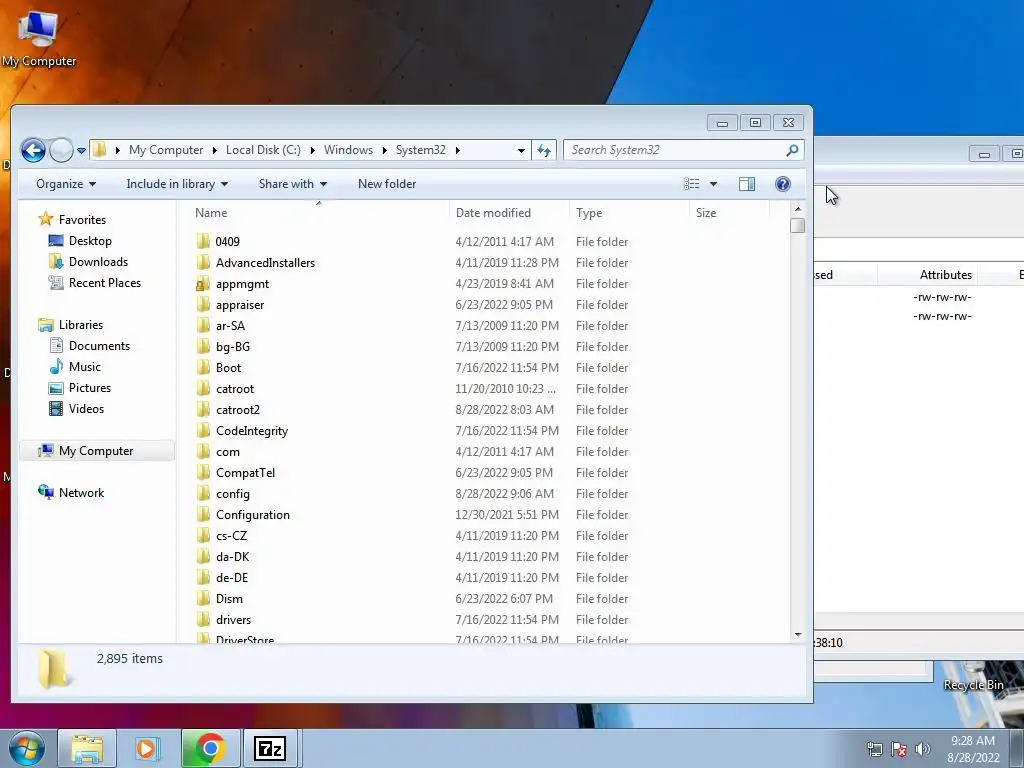Open the view options dropdown arrow

click(713, 184)
